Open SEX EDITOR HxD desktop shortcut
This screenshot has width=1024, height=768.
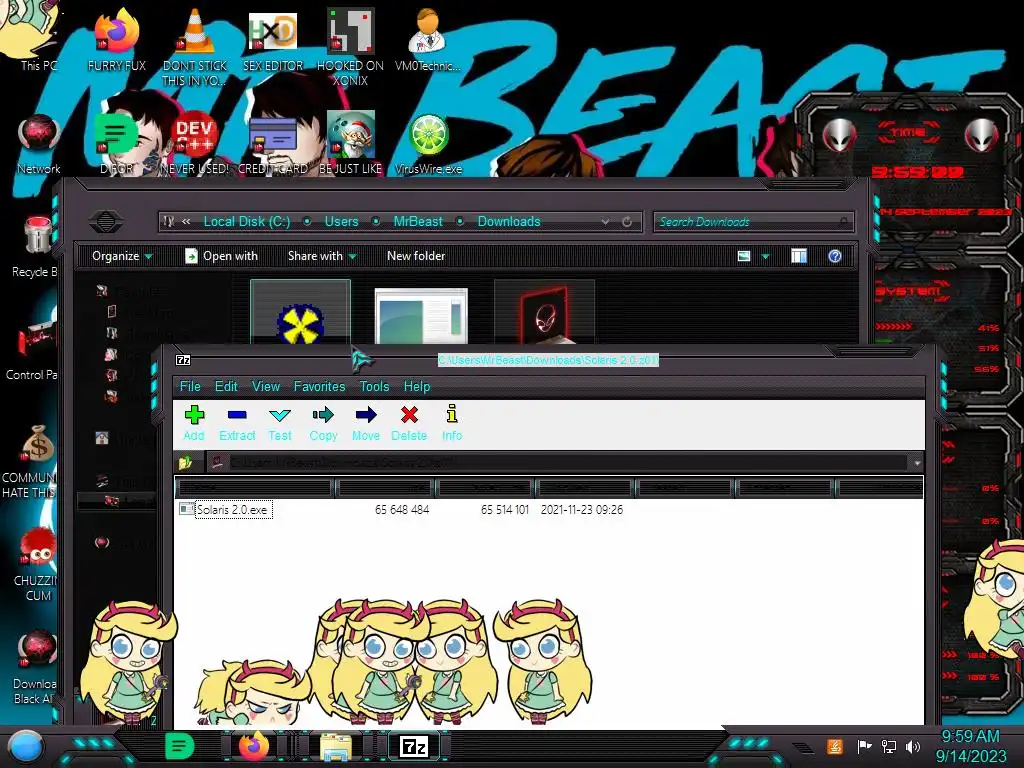click(x=273, y=40)
